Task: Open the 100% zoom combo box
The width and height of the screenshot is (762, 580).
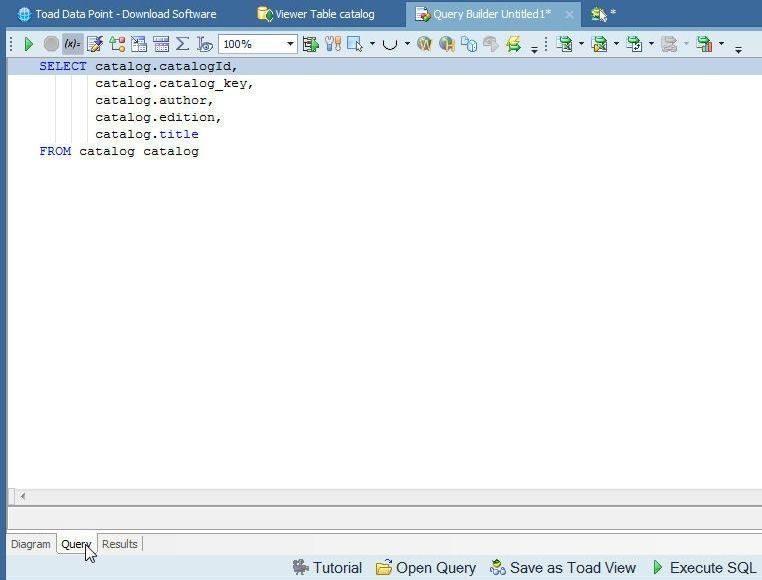Action: tap(258, 44)
